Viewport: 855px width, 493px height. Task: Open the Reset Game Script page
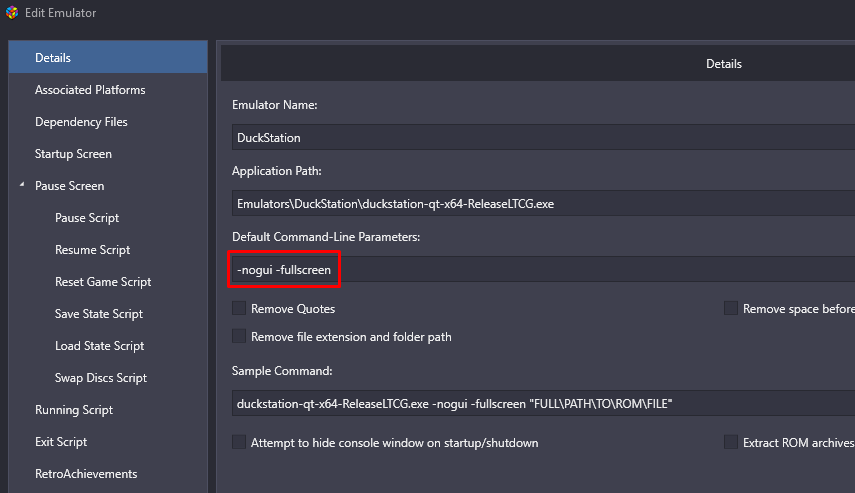pyautogui.click(x=103, y=282)
